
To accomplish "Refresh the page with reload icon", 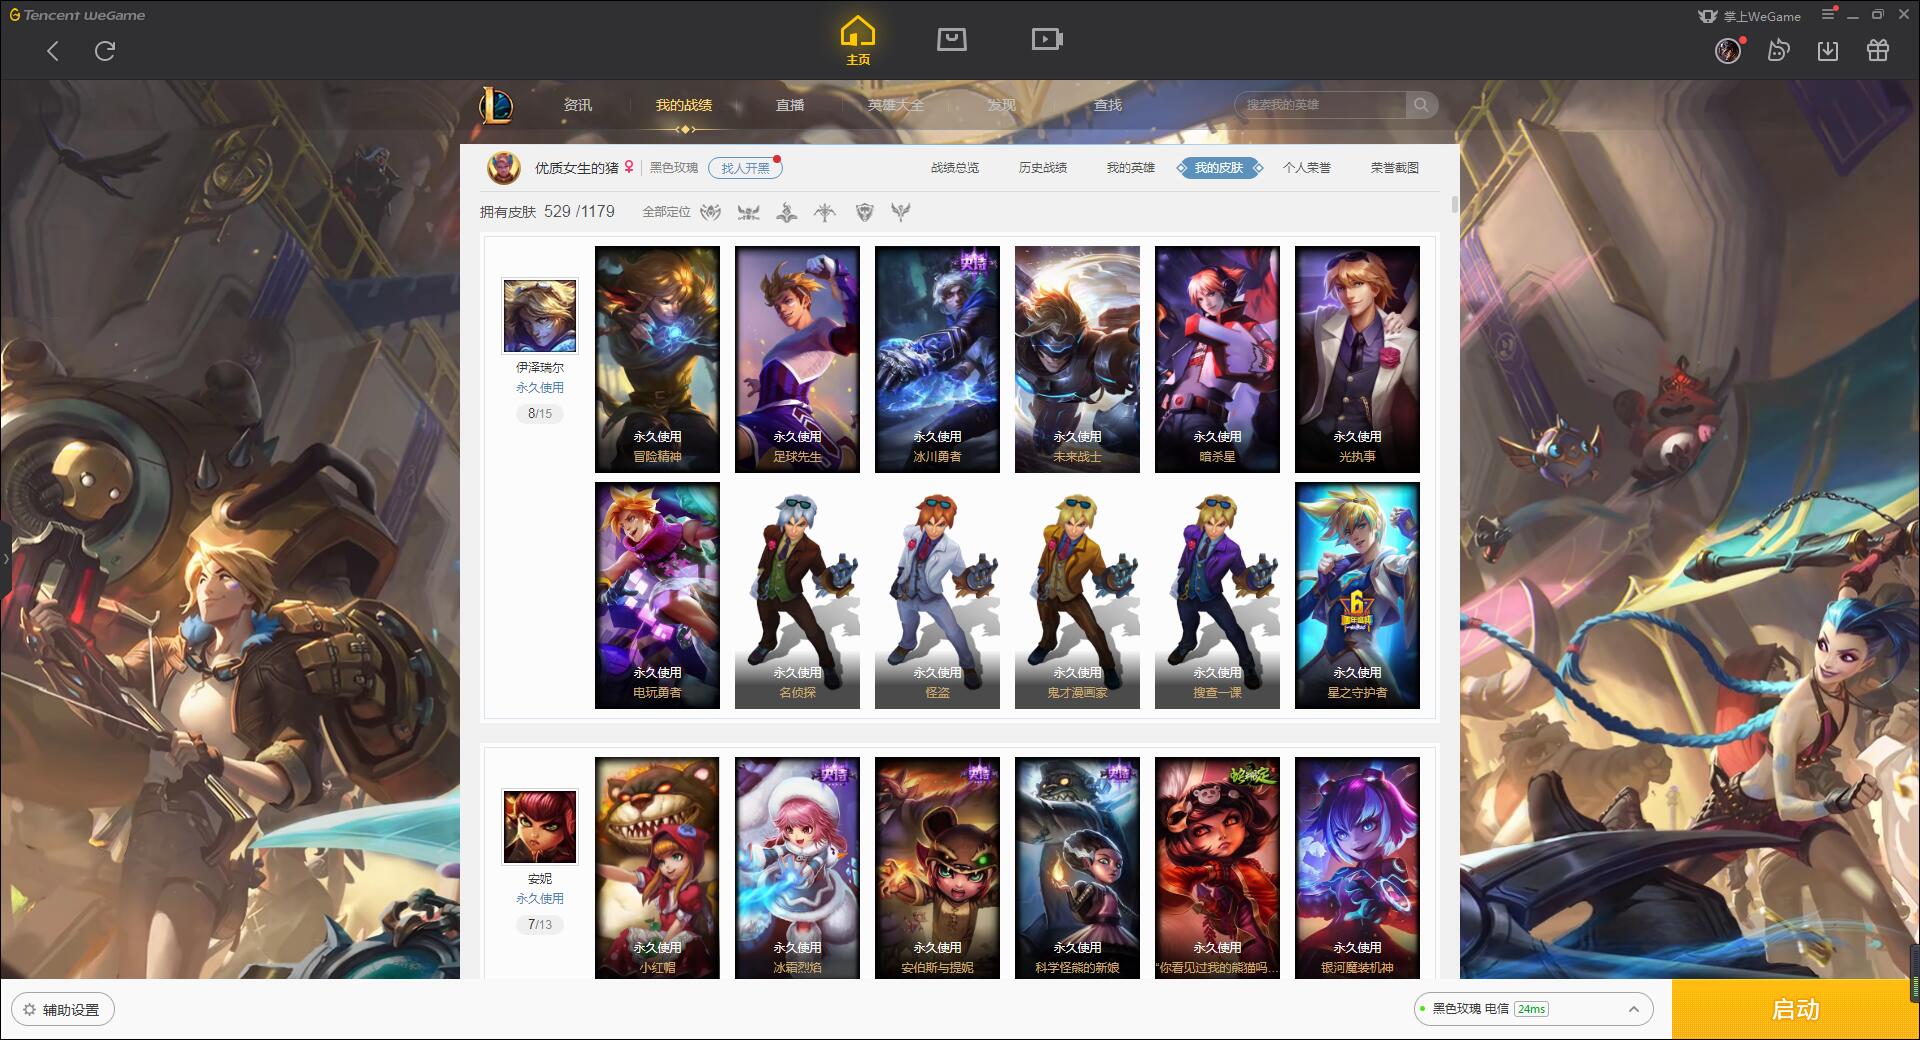I will click(105, 50).
